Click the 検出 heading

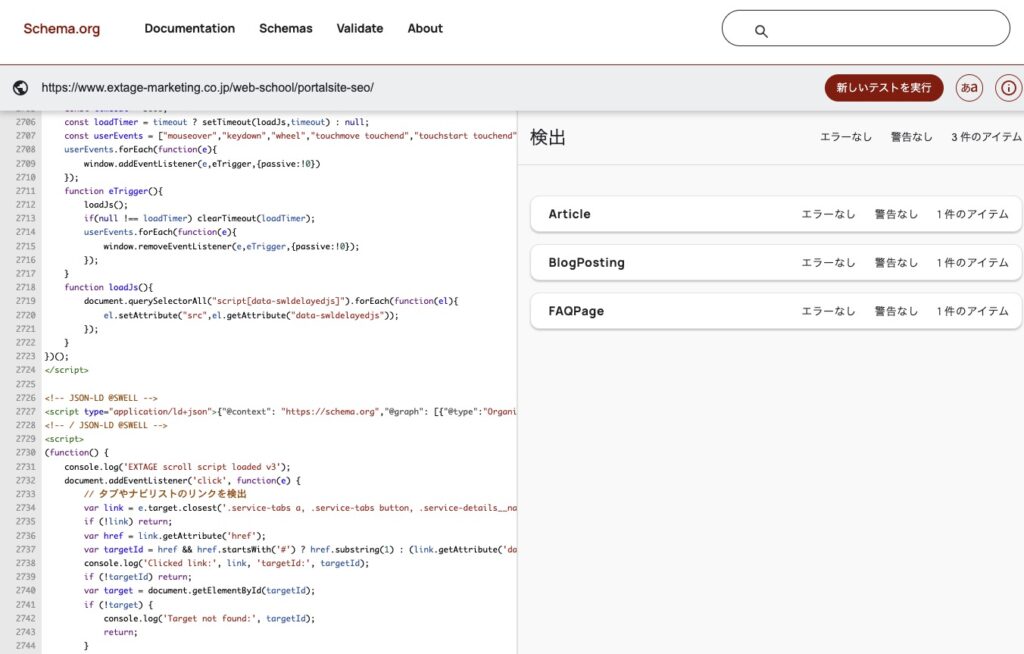click(548, 138)
